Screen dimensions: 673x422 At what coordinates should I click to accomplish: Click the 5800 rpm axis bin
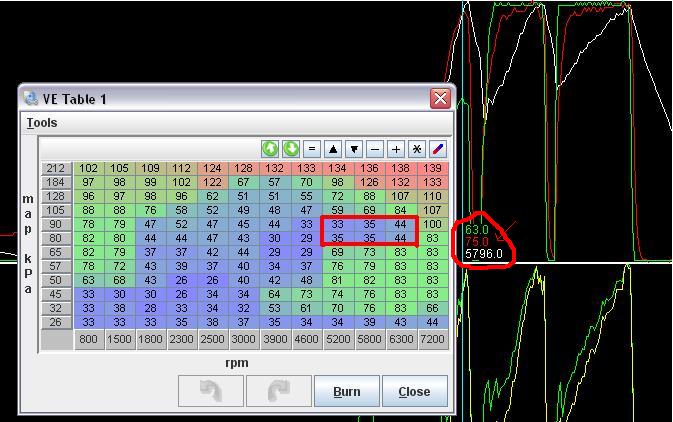[x=370, y=340]
